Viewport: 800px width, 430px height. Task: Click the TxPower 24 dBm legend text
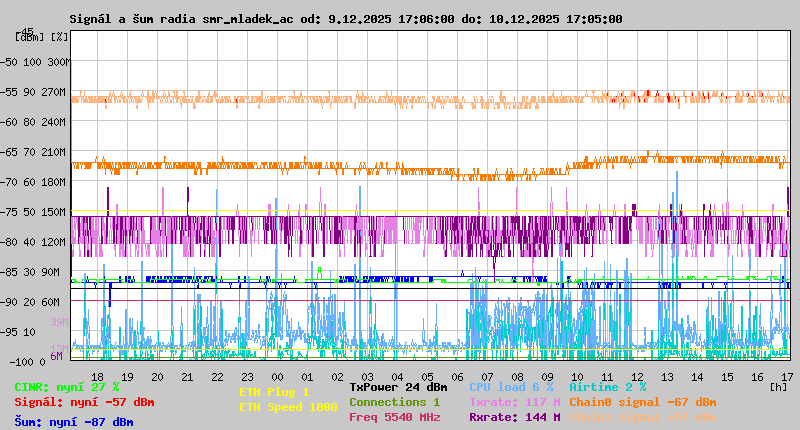click(398, 386)
